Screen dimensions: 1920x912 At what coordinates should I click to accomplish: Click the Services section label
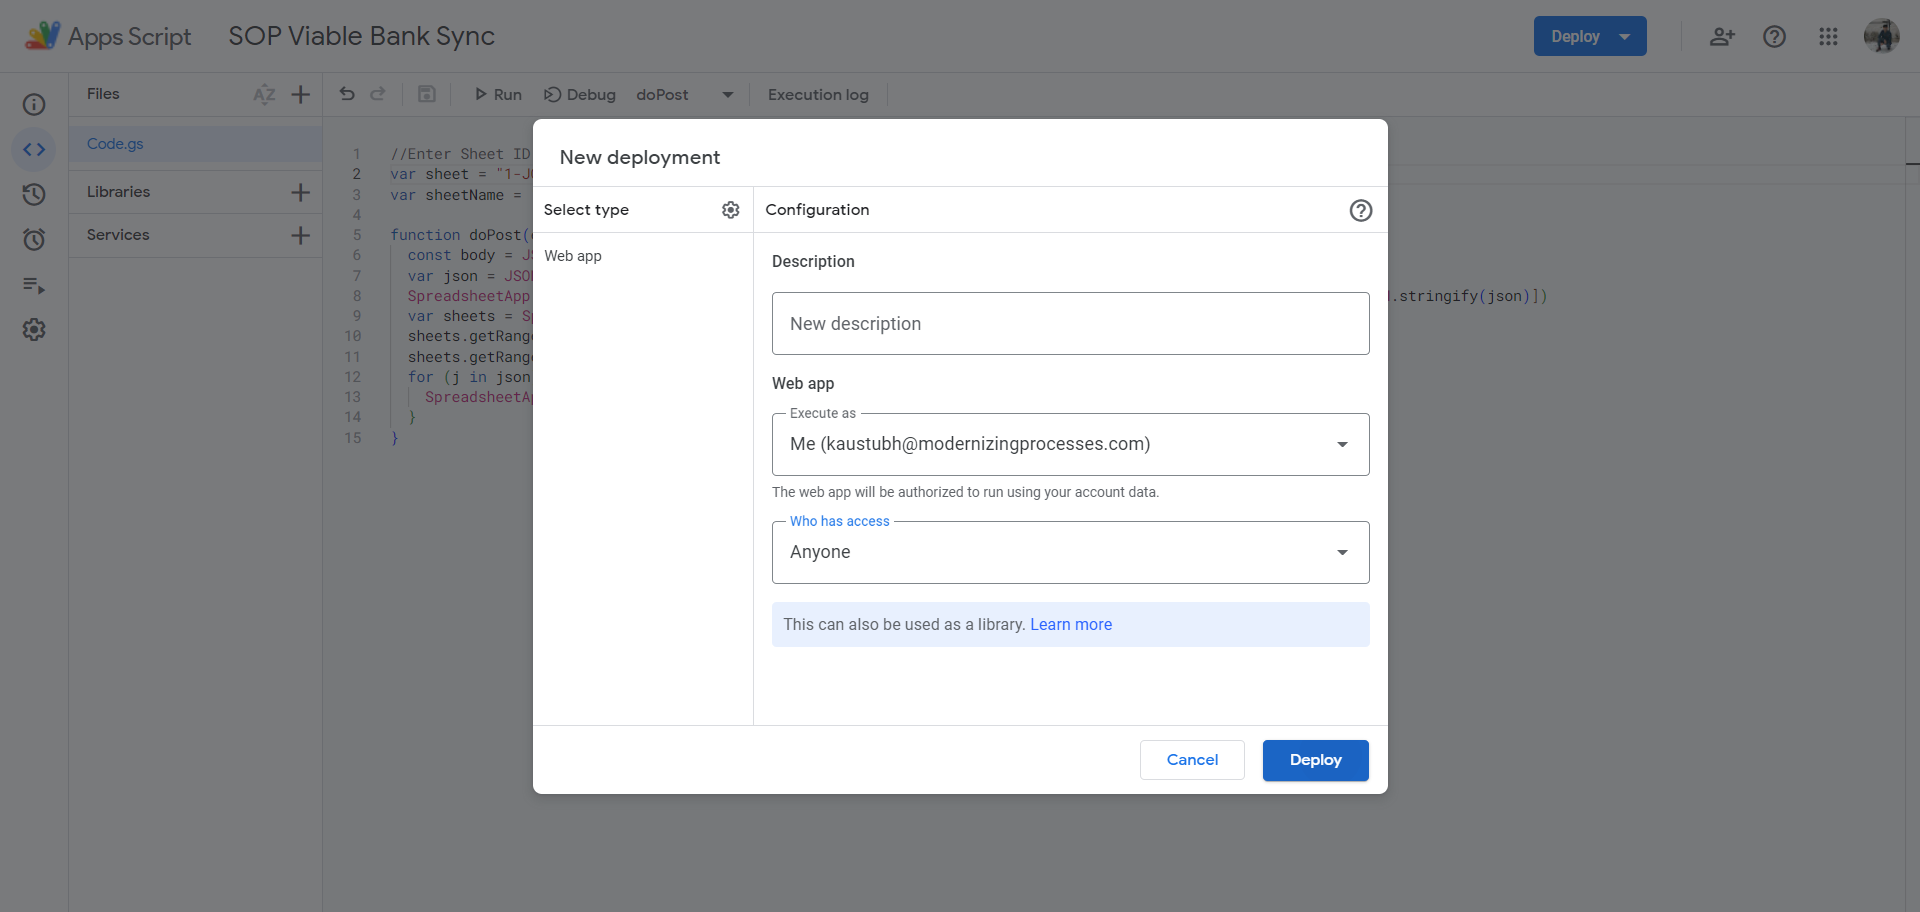tap(118, 235)
